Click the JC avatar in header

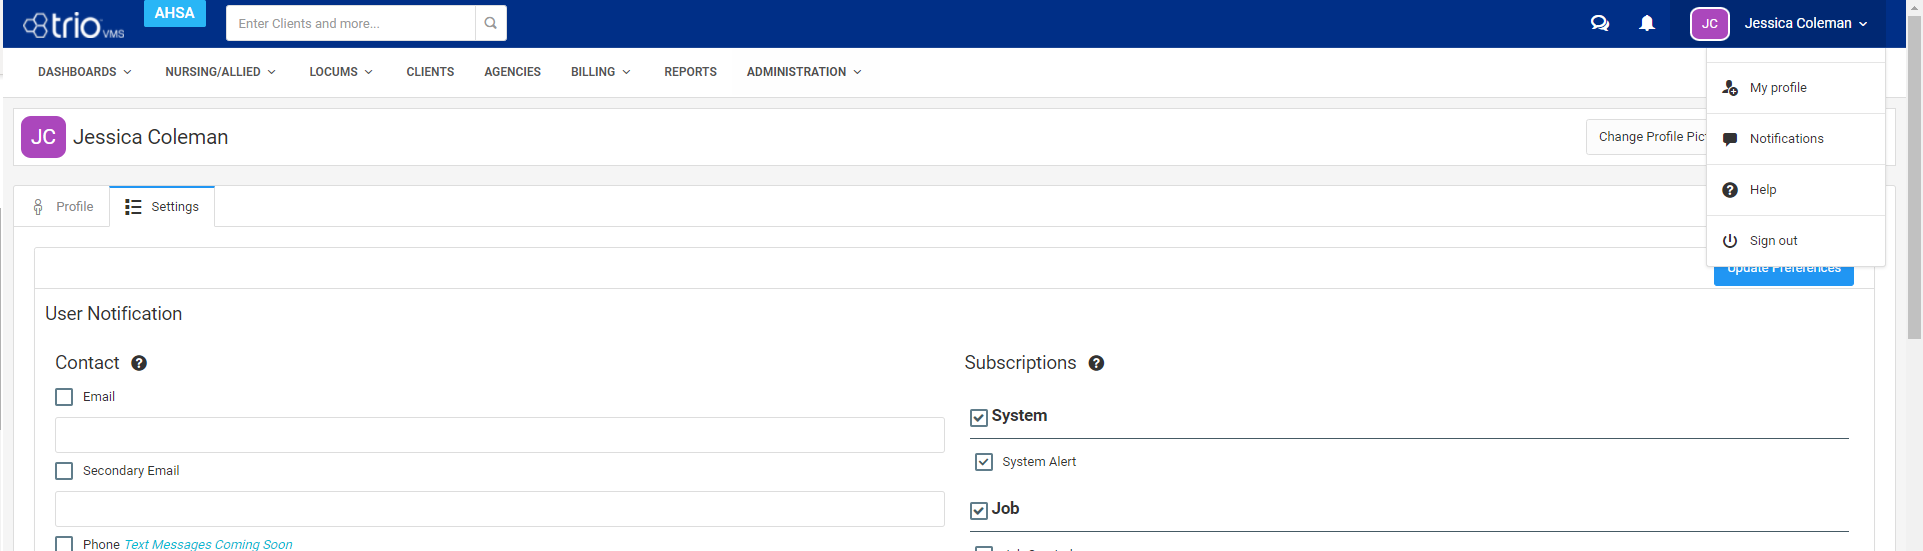pyautogui.click(x=1709, y=23)
